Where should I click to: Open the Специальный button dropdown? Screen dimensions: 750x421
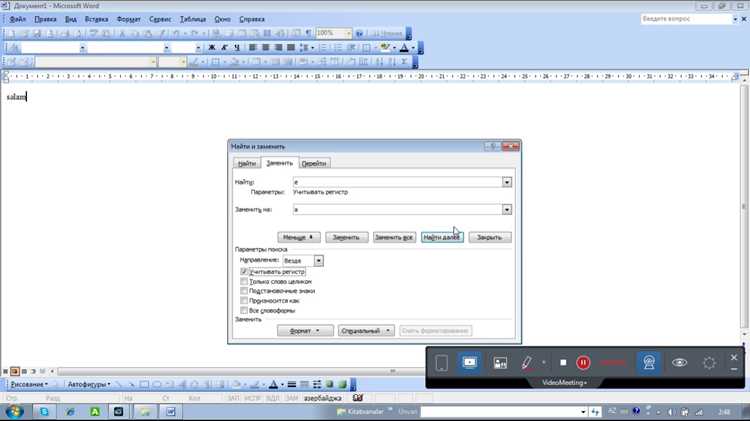[x=366, y=331]
